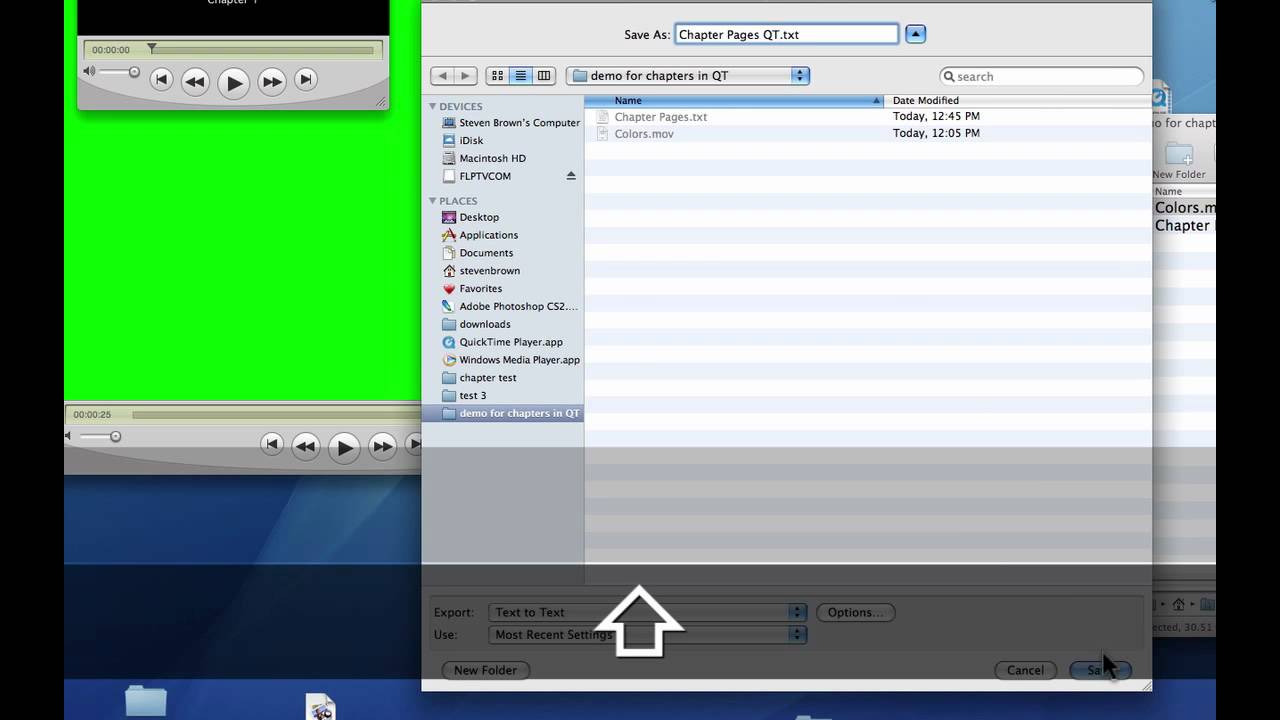Open the 'demo for chapters in QT' folder dropdown
1280x720 pixels.
click(x=688, y=76)
